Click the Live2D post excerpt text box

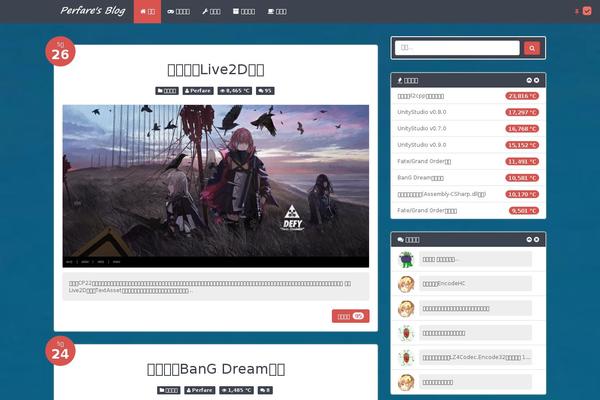(x=216, y=287)
